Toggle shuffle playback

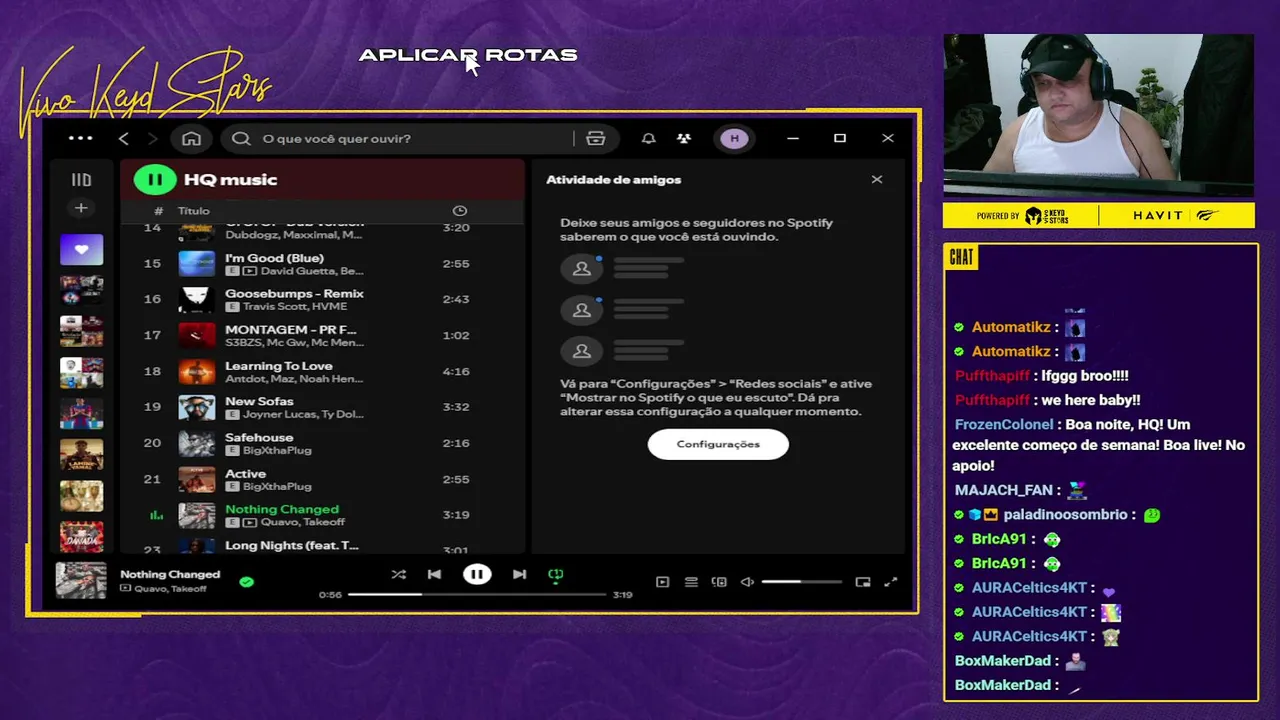(x=398, y=574)
